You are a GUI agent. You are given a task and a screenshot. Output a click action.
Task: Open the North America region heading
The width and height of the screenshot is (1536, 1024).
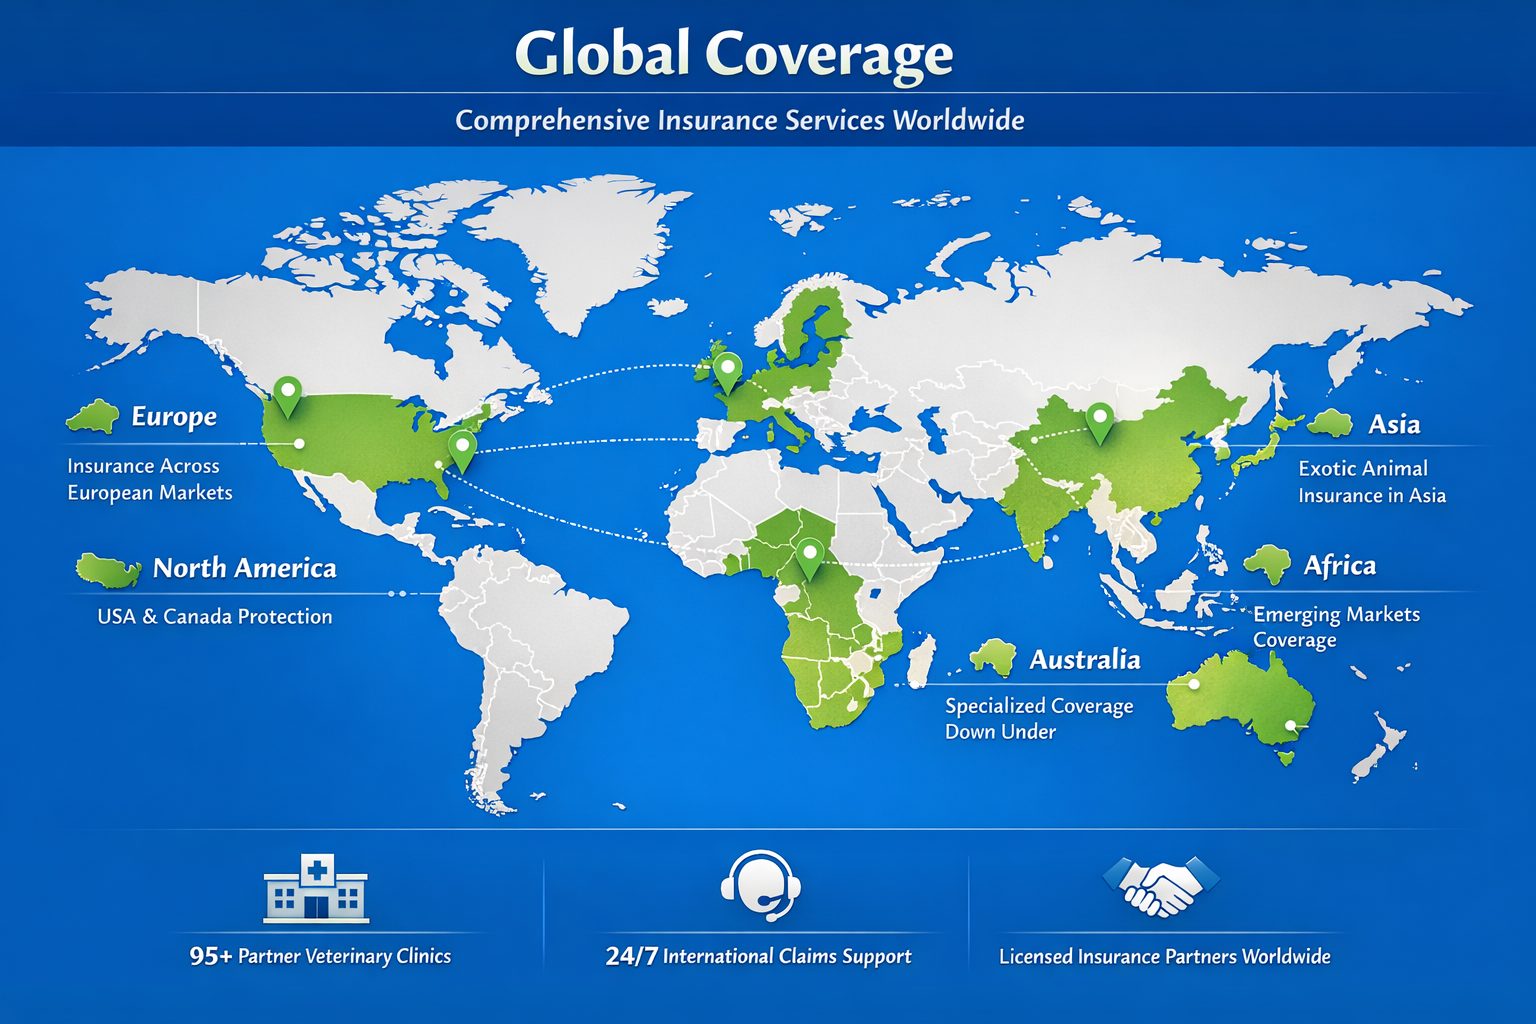(x=244, y=569)
